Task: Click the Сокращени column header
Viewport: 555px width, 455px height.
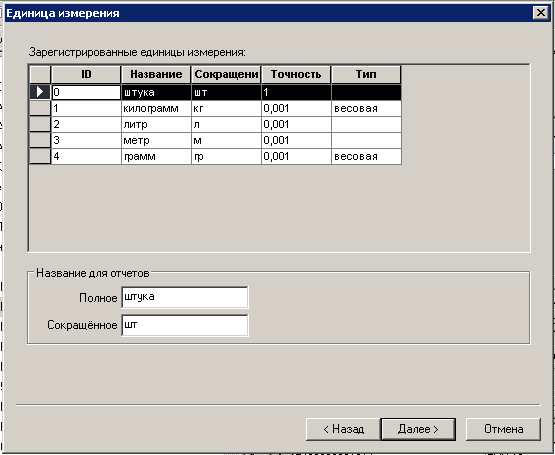Action: (x=226, y=74)
